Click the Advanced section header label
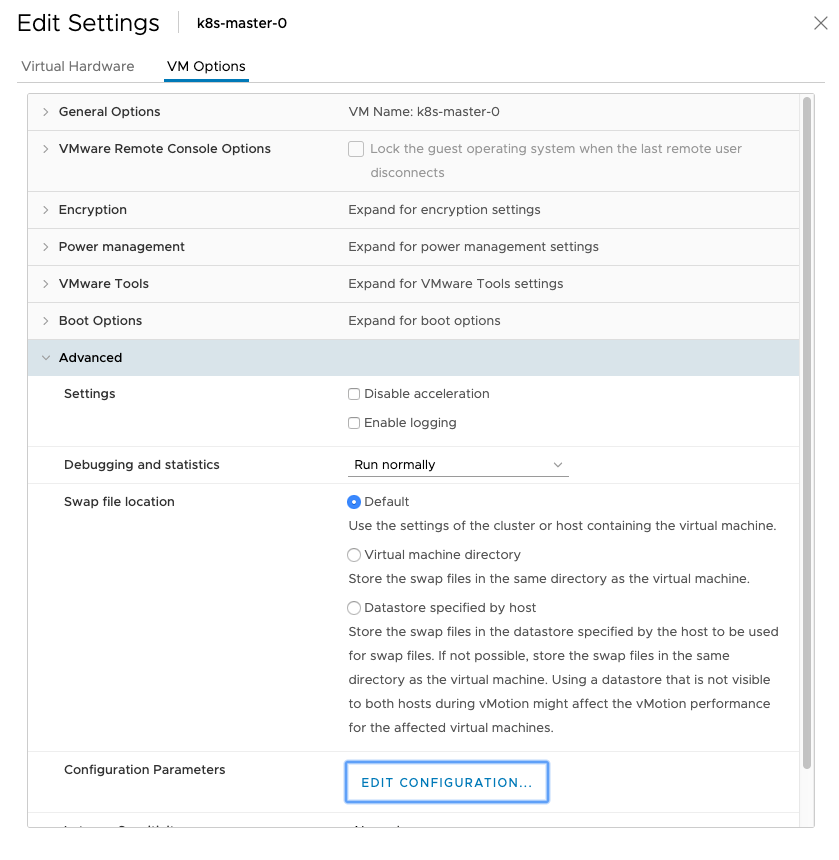 pos(90,358)
